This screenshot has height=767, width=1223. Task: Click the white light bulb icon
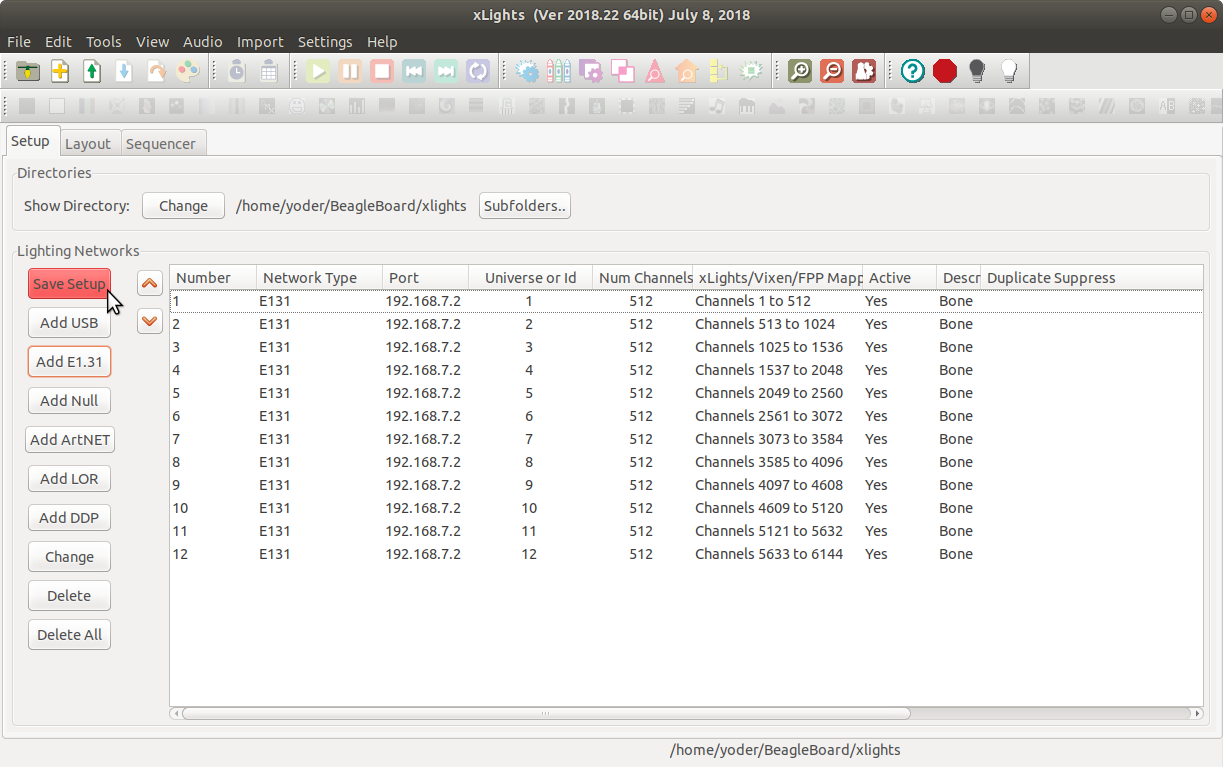(x=1009, y=71)
